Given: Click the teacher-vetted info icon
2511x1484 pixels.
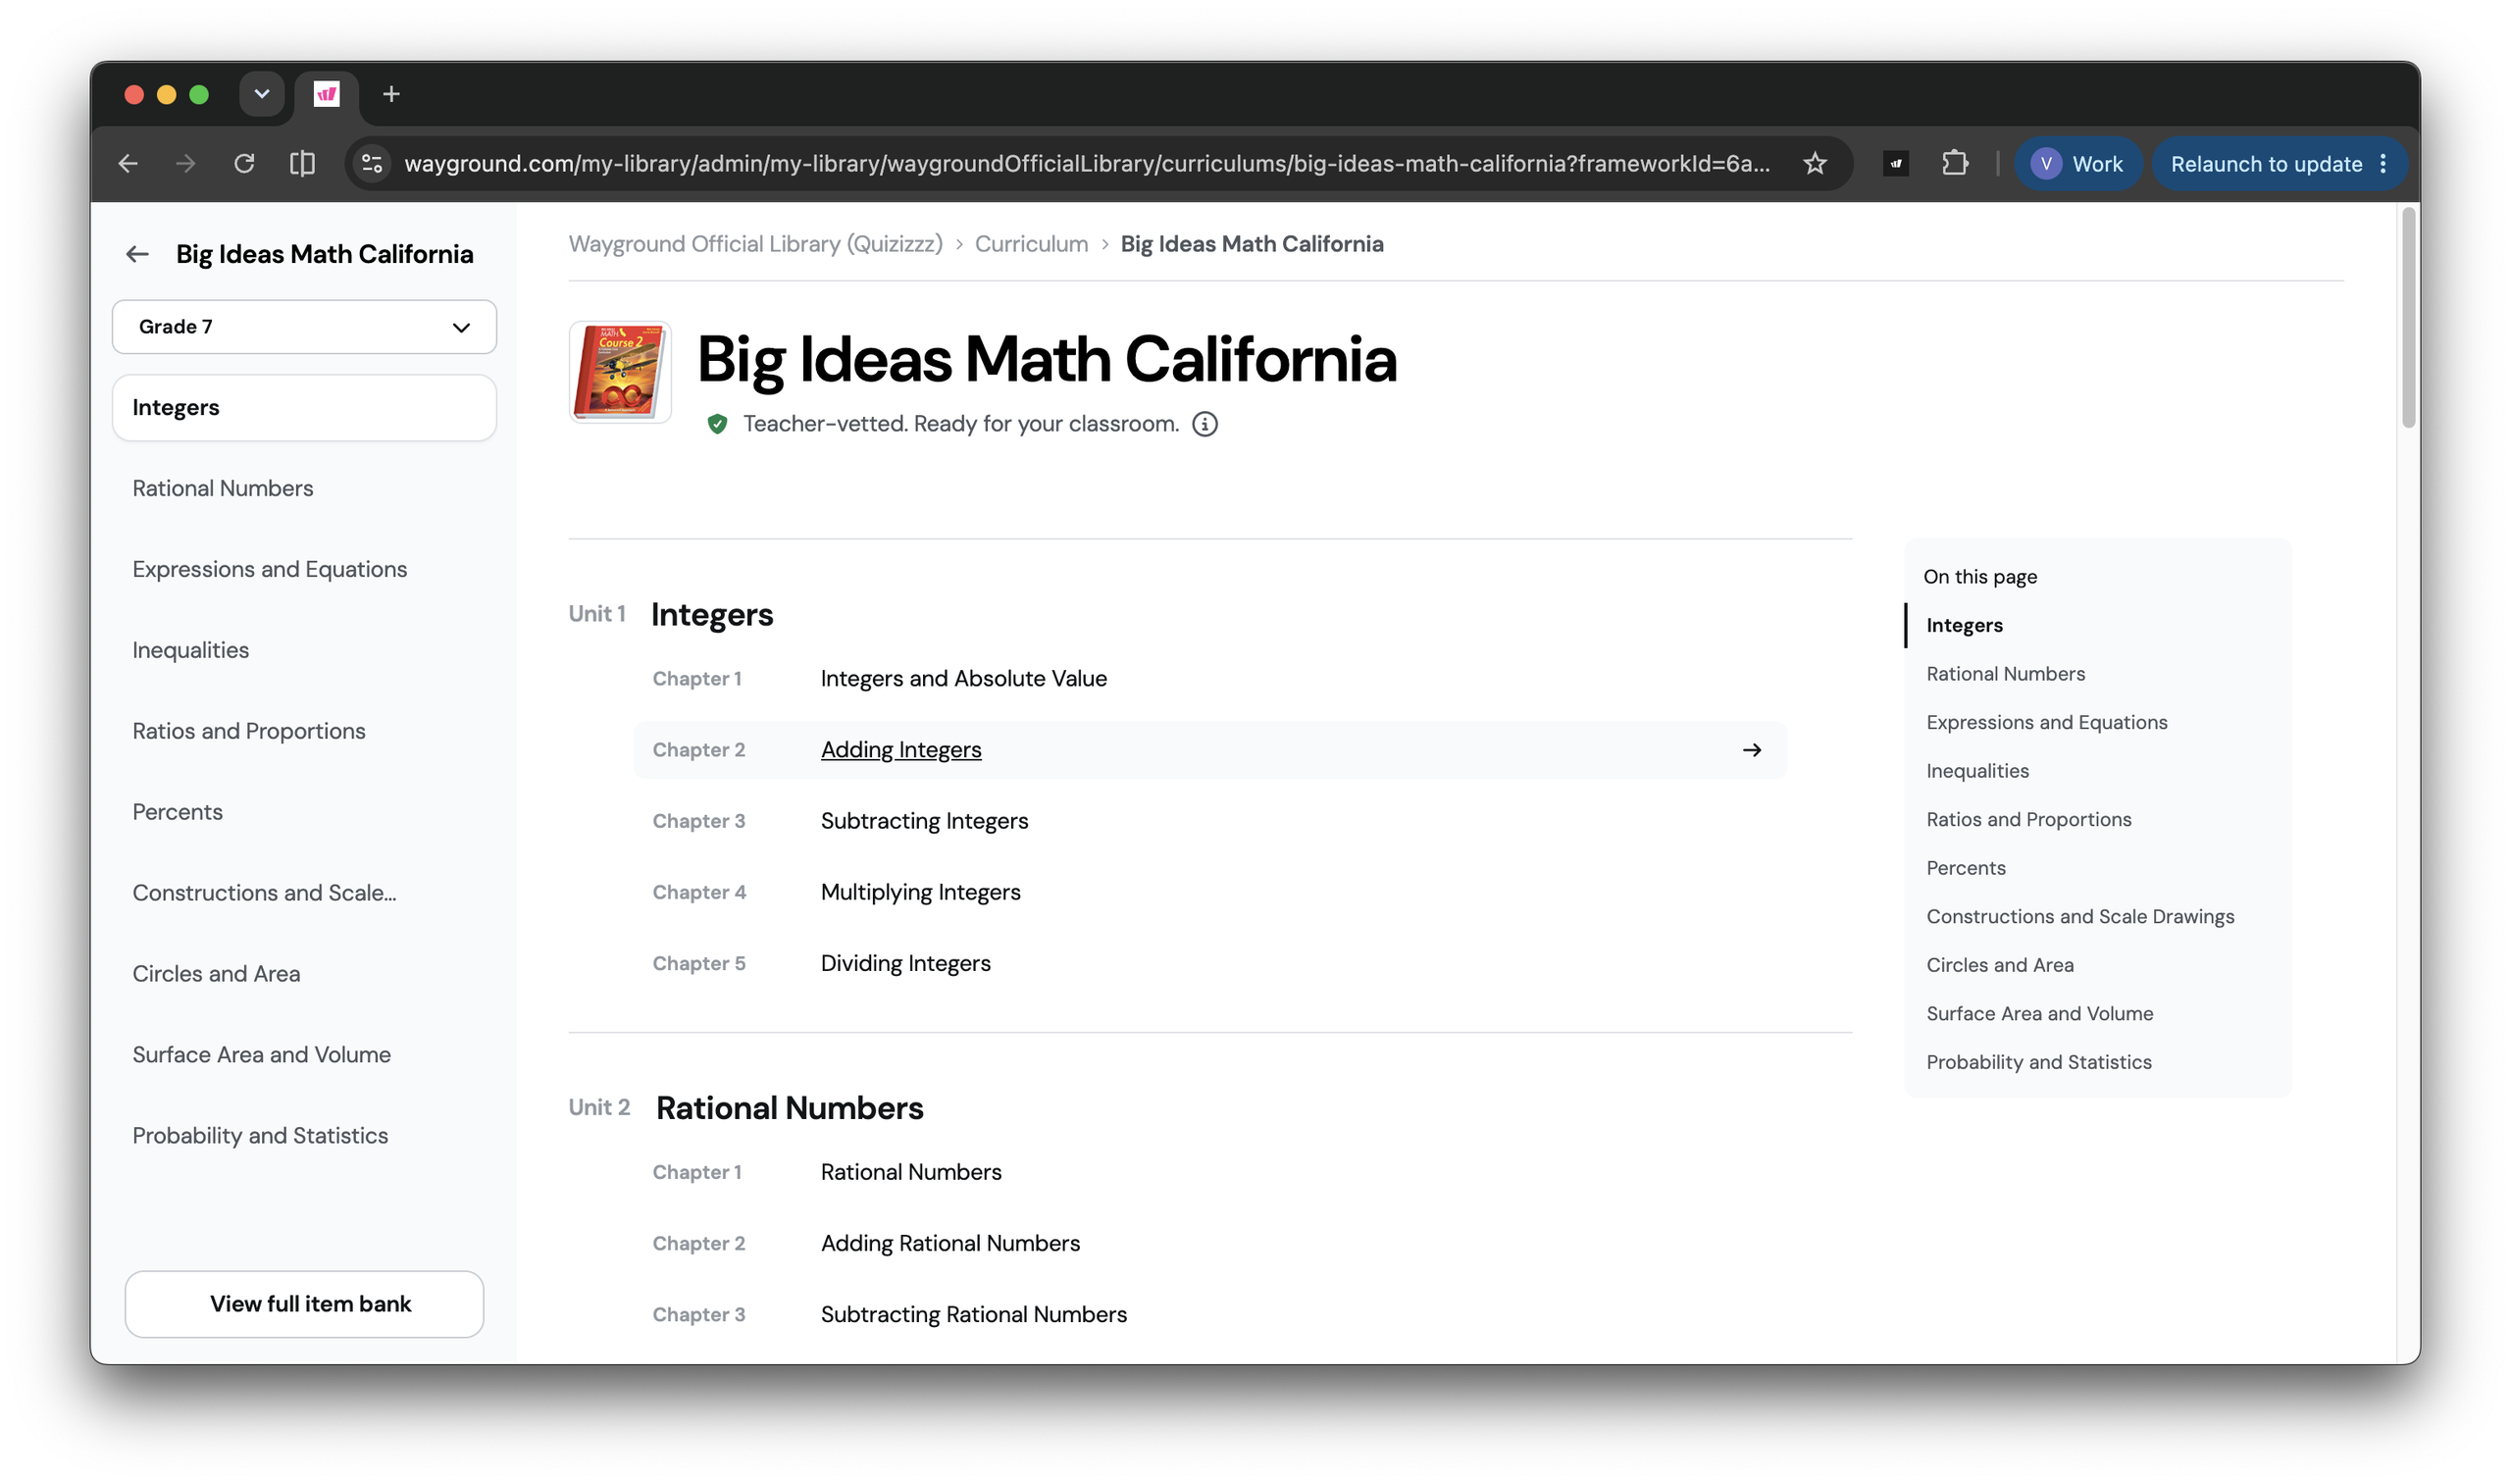Looking at the screenshot, I should (1205, 424).
